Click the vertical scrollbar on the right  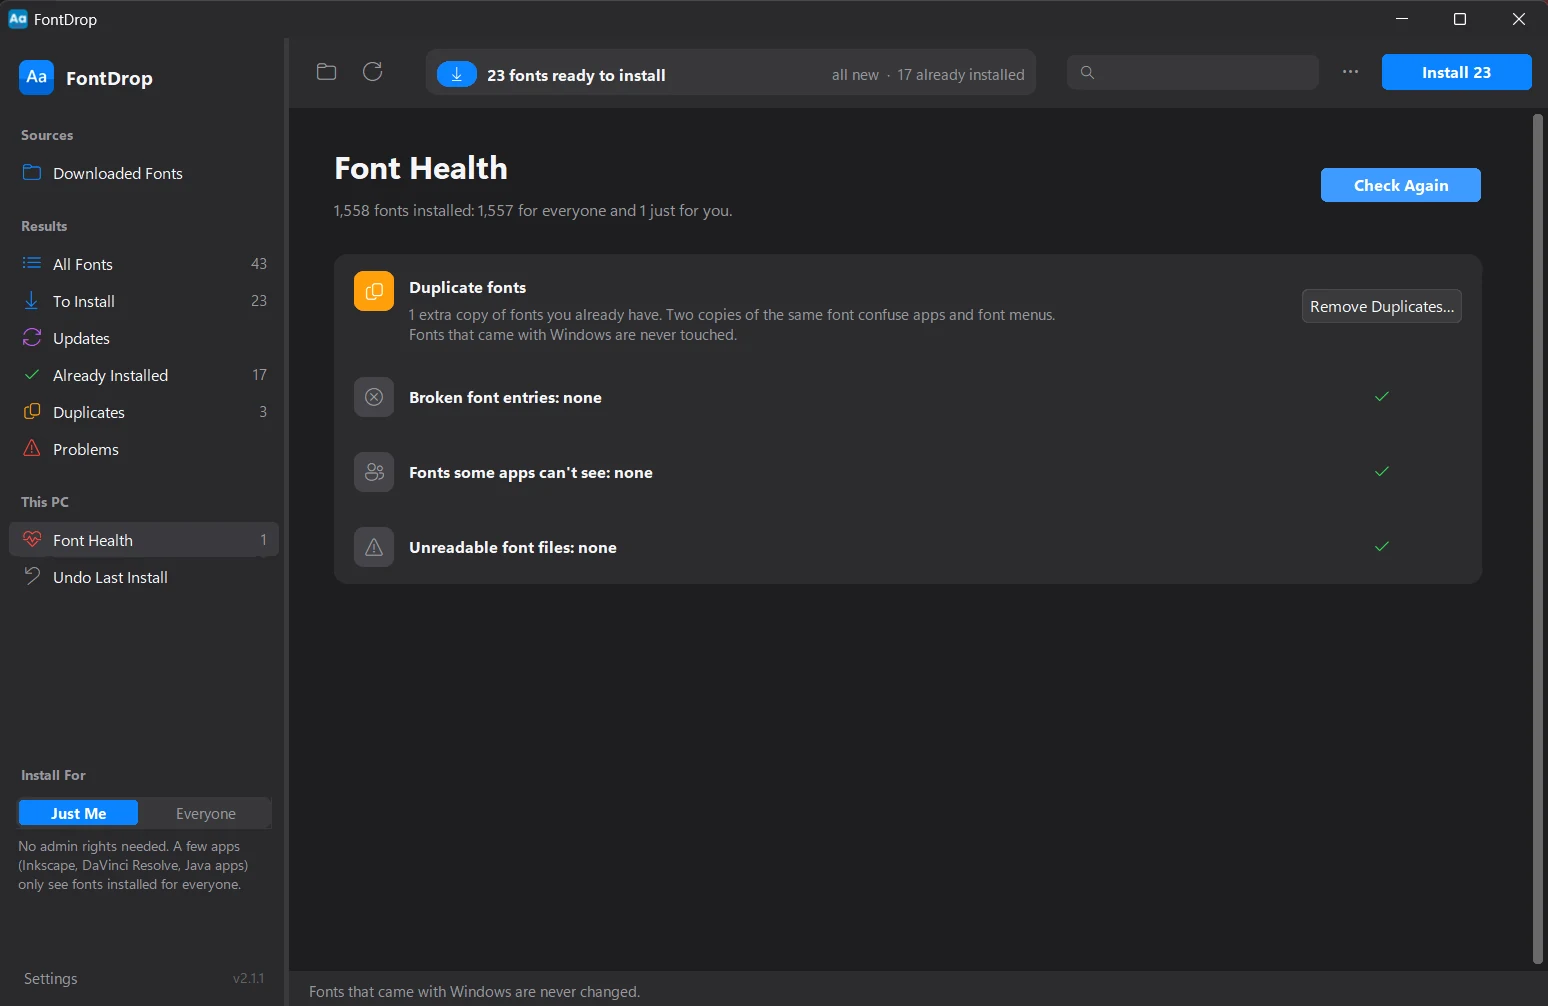1538,538
